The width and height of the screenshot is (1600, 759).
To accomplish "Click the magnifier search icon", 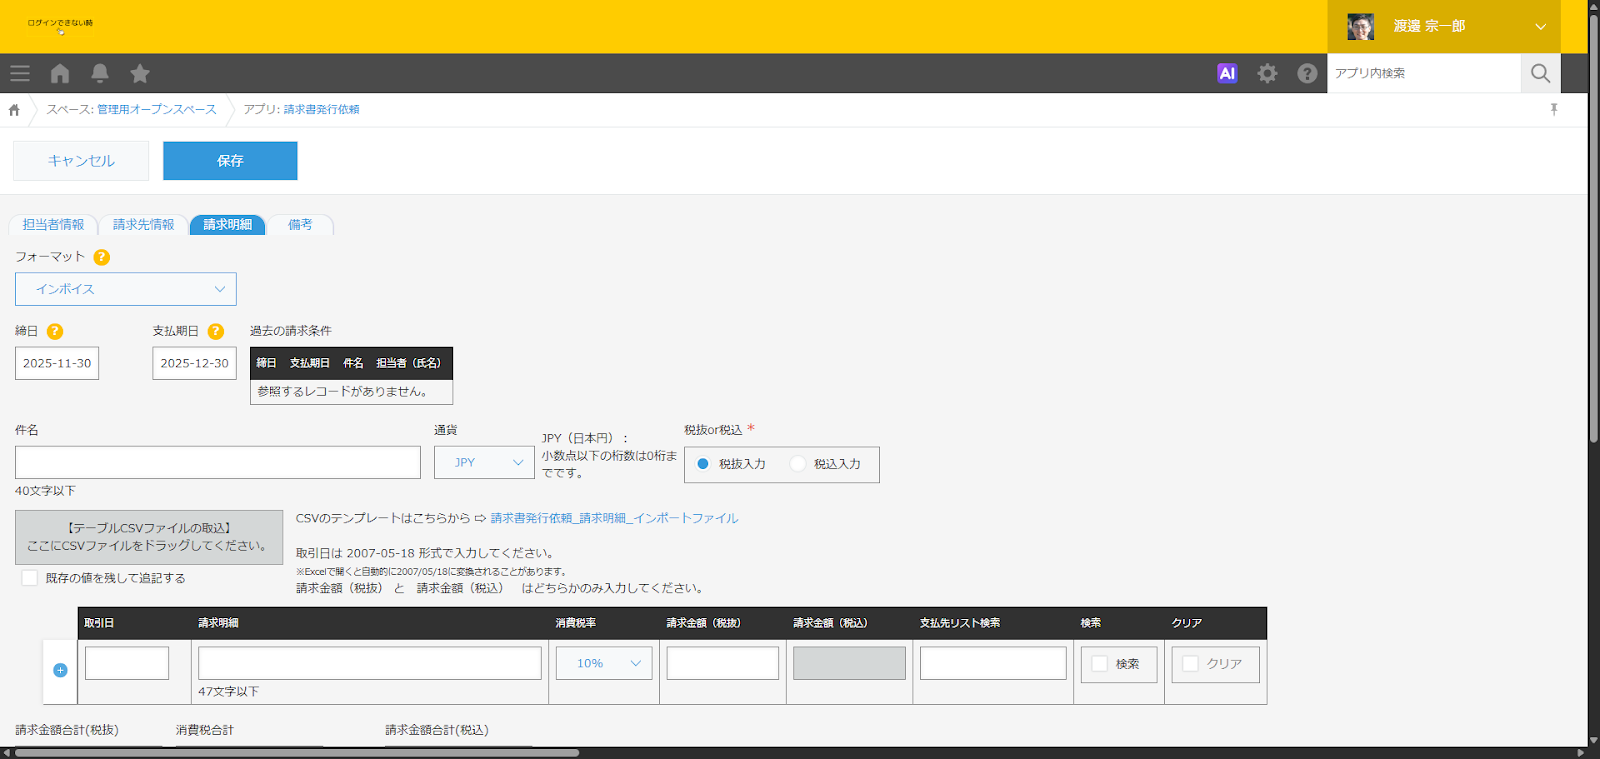I will click(1540, 73).
